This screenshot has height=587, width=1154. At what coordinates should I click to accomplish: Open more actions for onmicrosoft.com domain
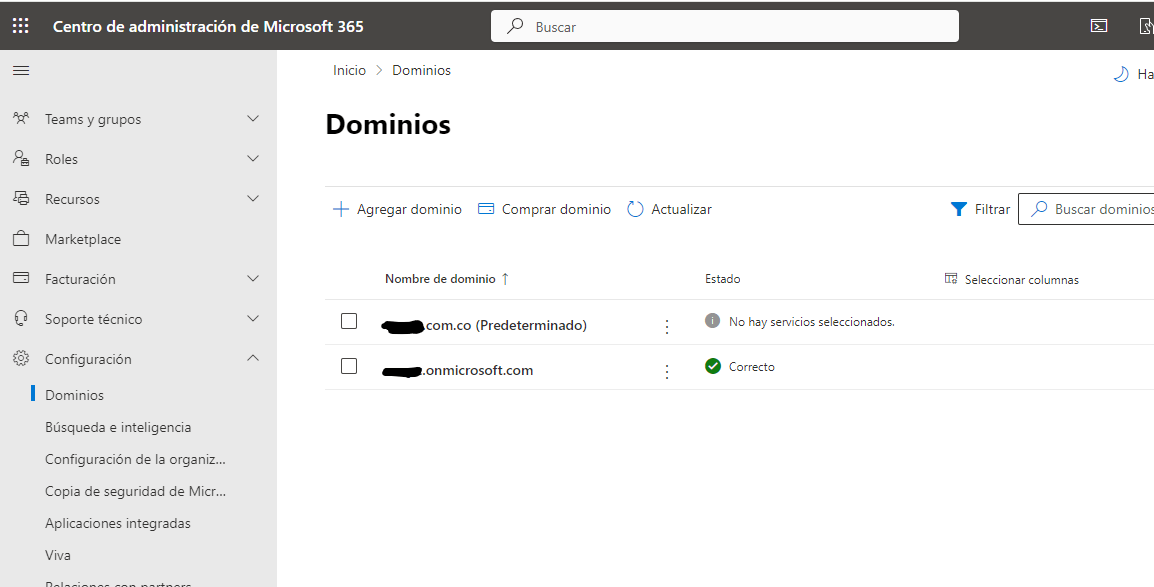coord(667,371)
